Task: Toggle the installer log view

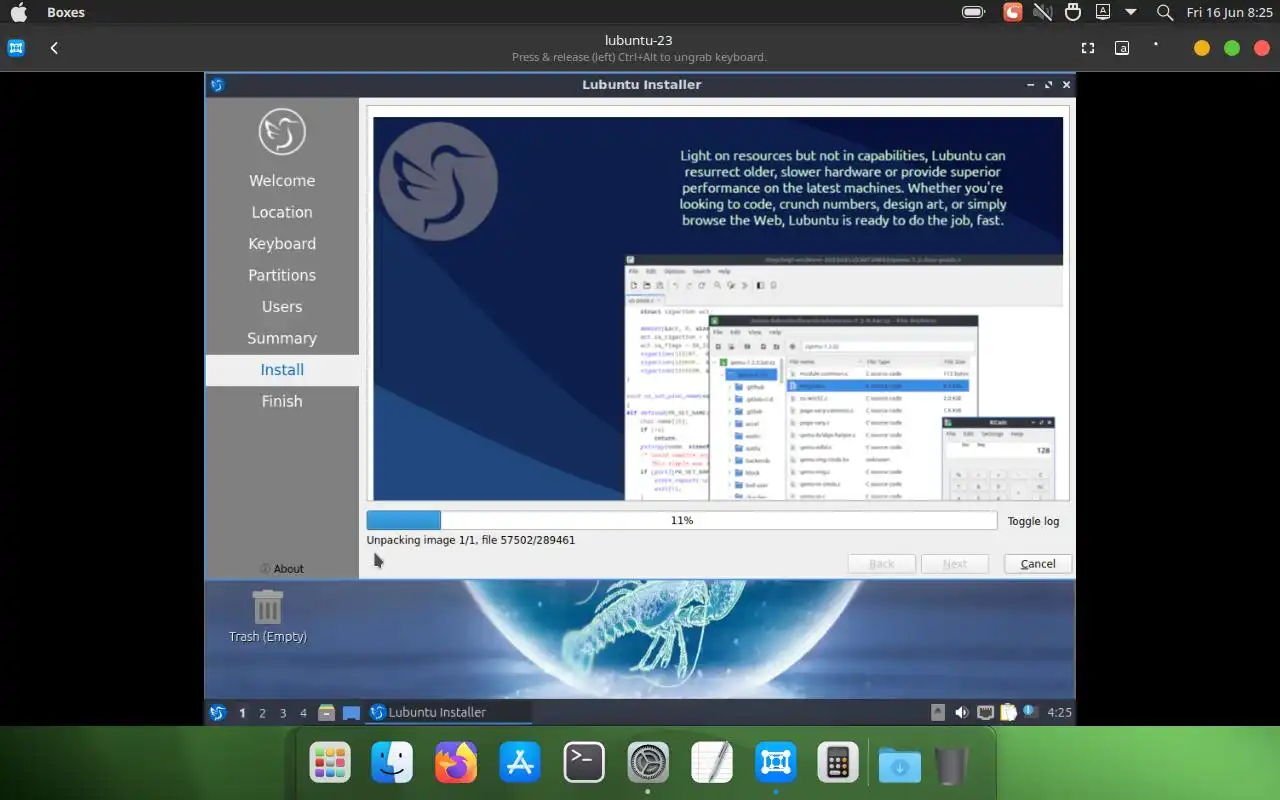Action: click(x=1033, y=521)
